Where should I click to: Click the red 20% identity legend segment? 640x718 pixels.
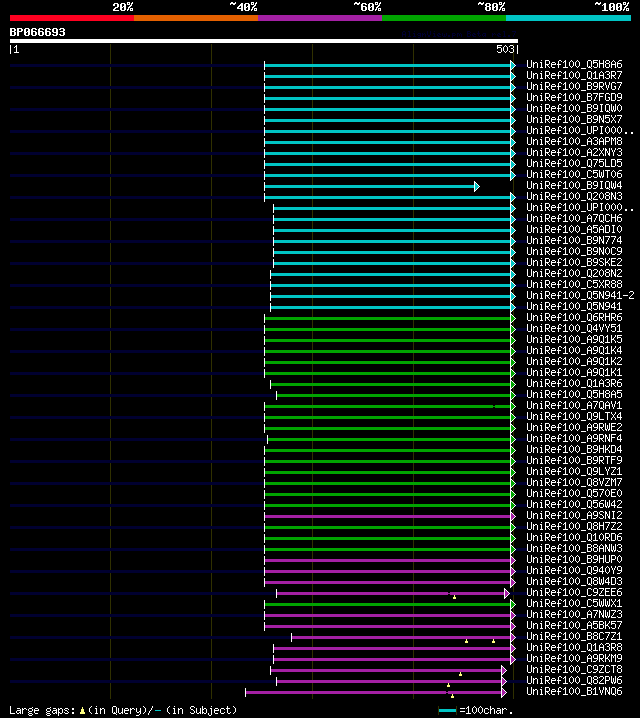point(72,18)
